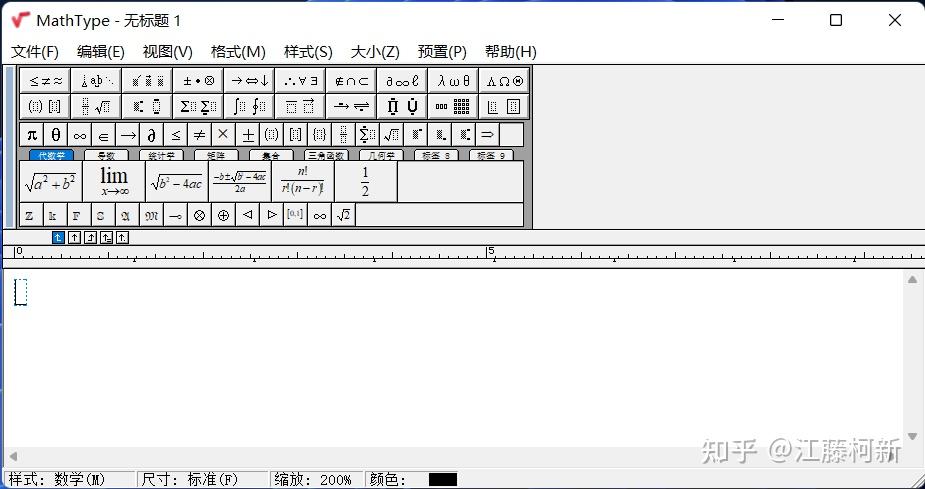Viewport: 925px width, 489px height.
Task: Insert the ⇒ implies arrow symbol
Action: click(x=487, y=134)
